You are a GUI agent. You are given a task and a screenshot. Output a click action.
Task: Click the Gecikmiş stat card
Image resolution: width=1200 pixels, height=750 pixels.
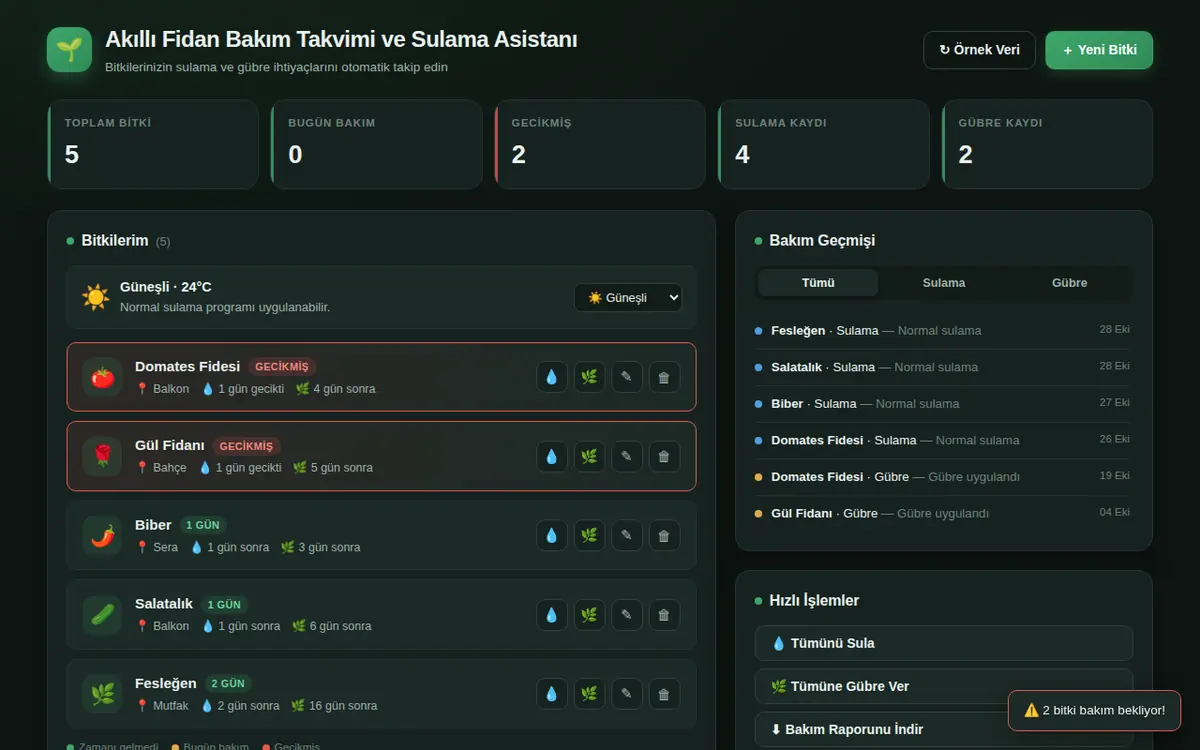pos(600,144)
